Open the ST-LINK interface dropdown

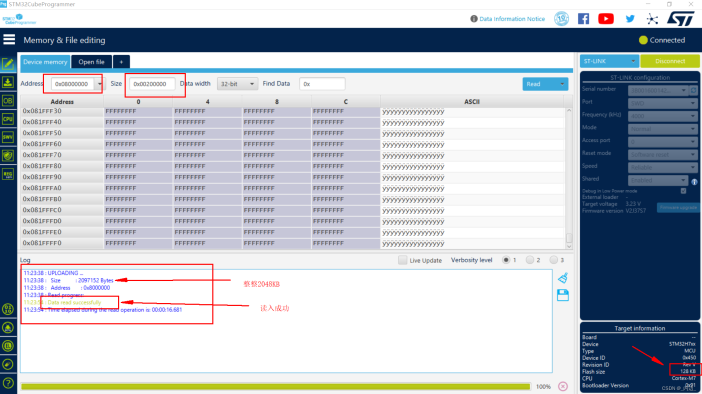(609, 61)
